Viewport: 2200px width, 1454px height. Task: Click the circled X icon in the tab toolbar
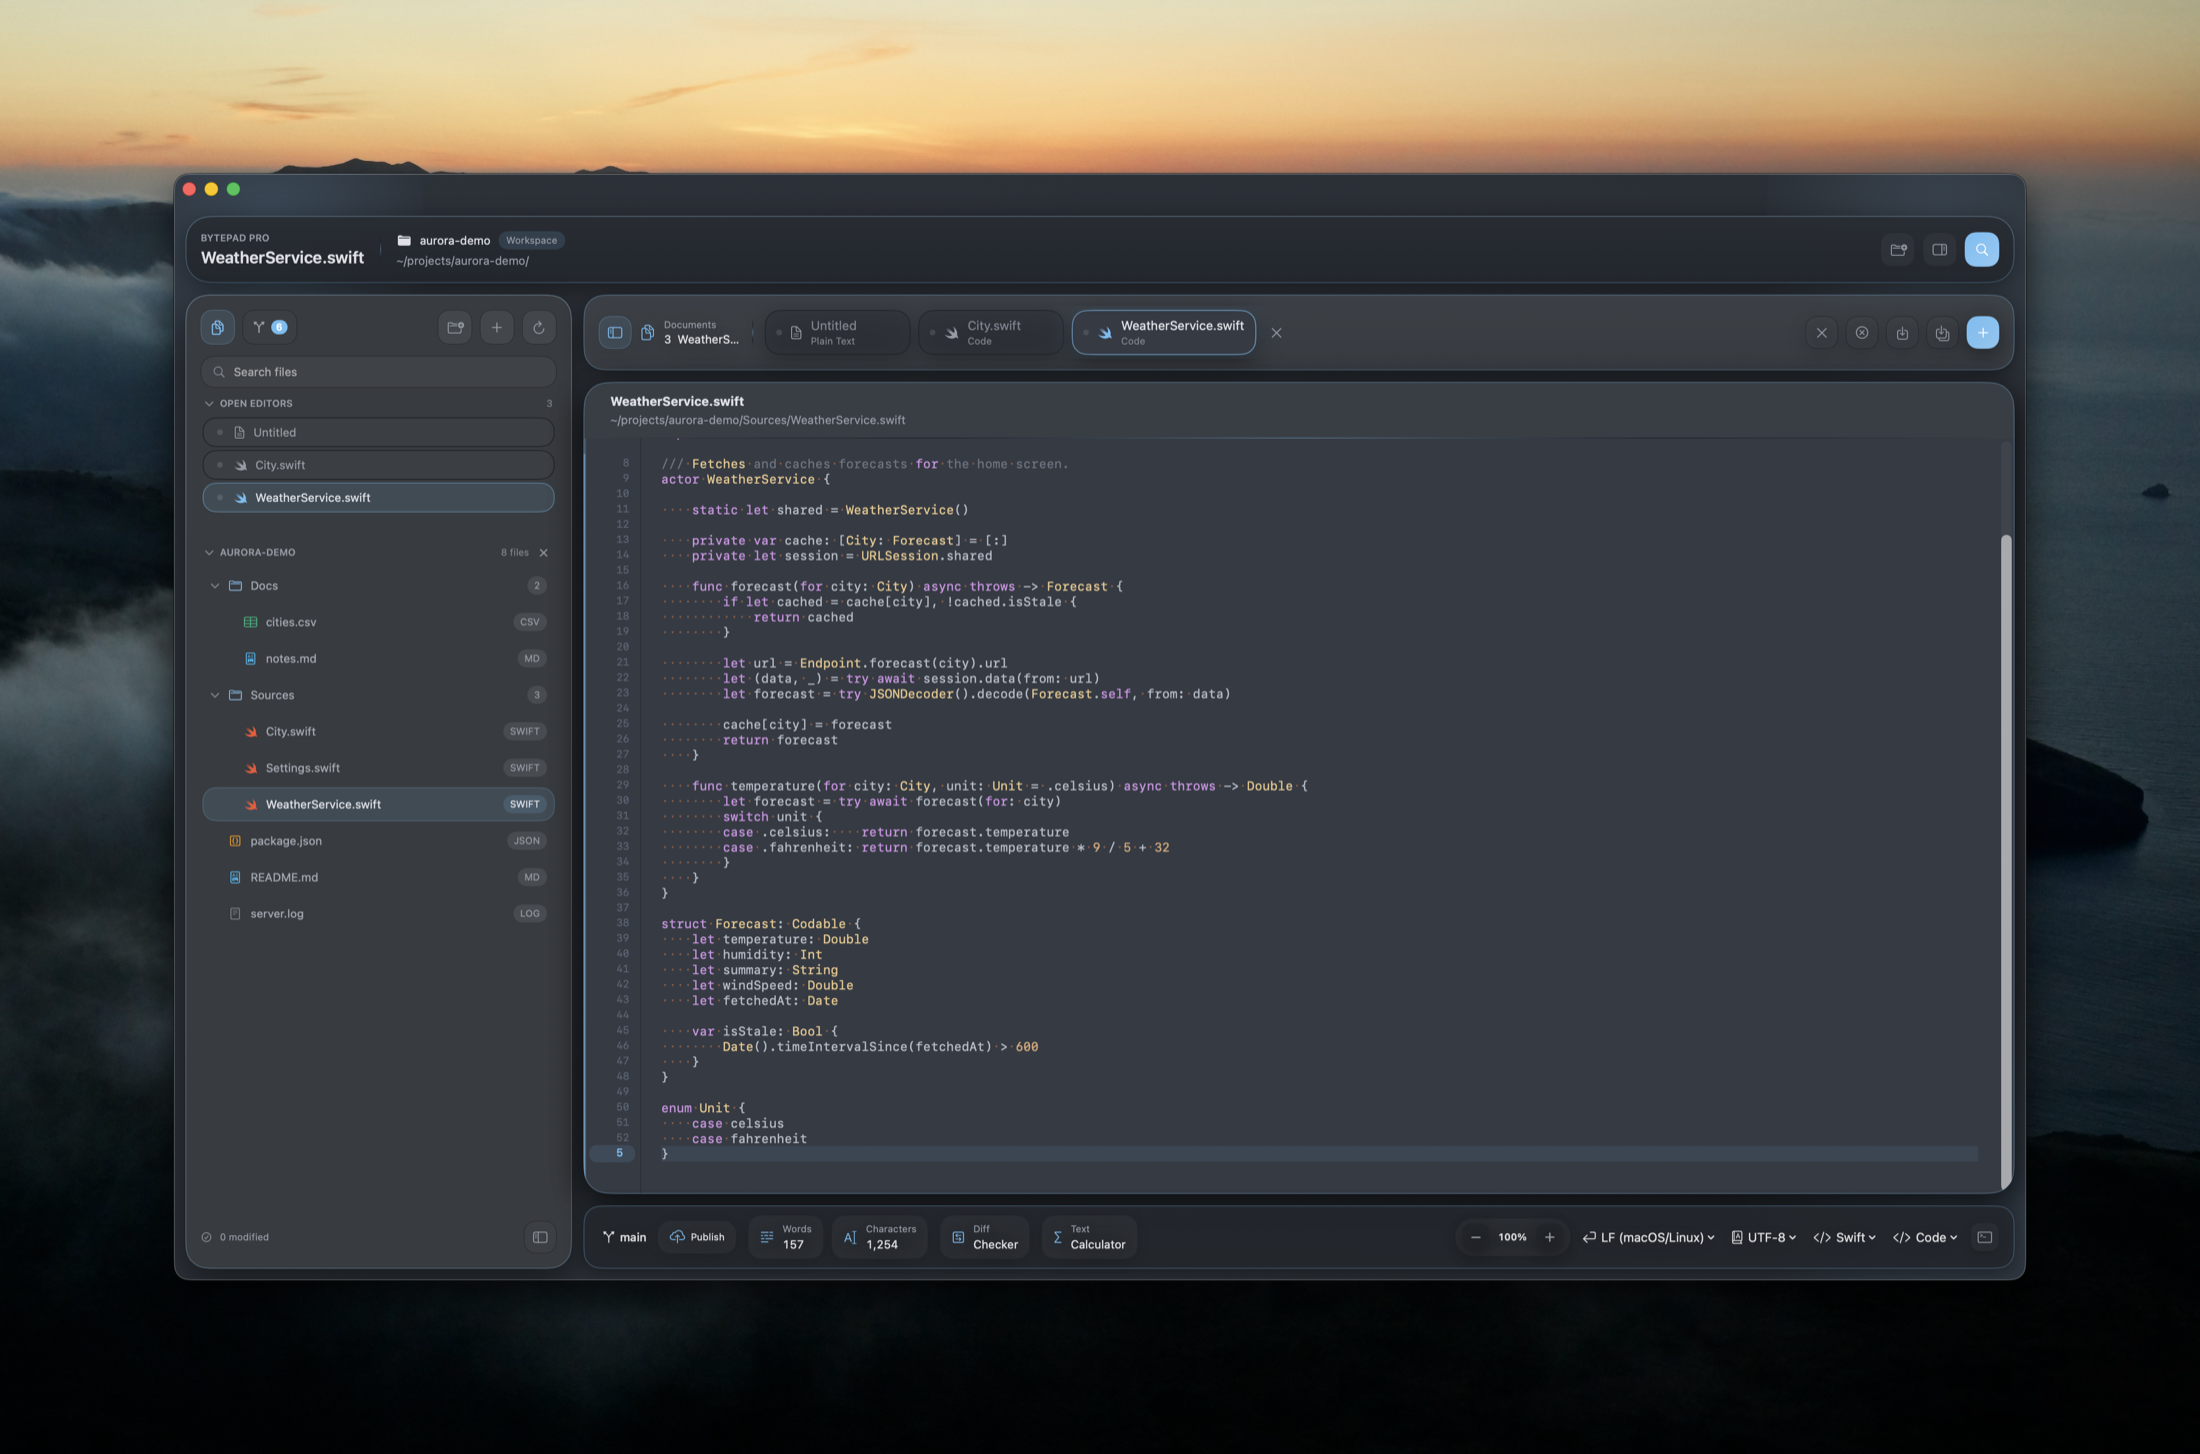(x=1861, y=333)
